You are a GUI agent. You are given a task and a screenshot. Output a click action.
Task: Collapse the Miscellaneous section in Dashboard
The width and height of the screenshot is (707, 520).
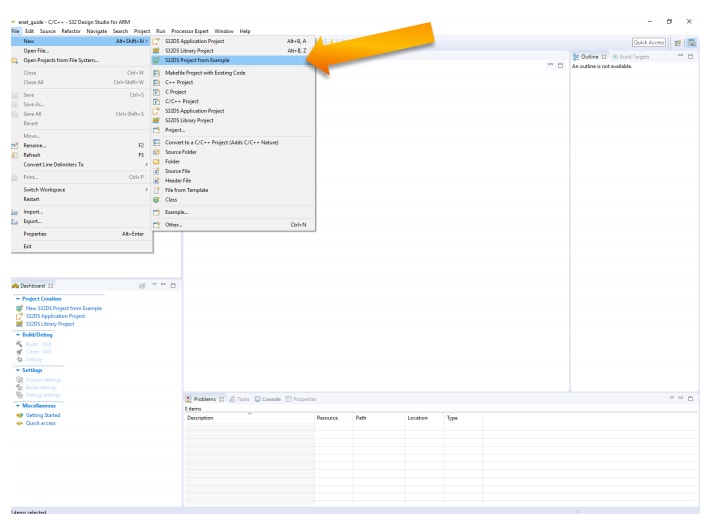pyautogui.click(x=15, y=406)
